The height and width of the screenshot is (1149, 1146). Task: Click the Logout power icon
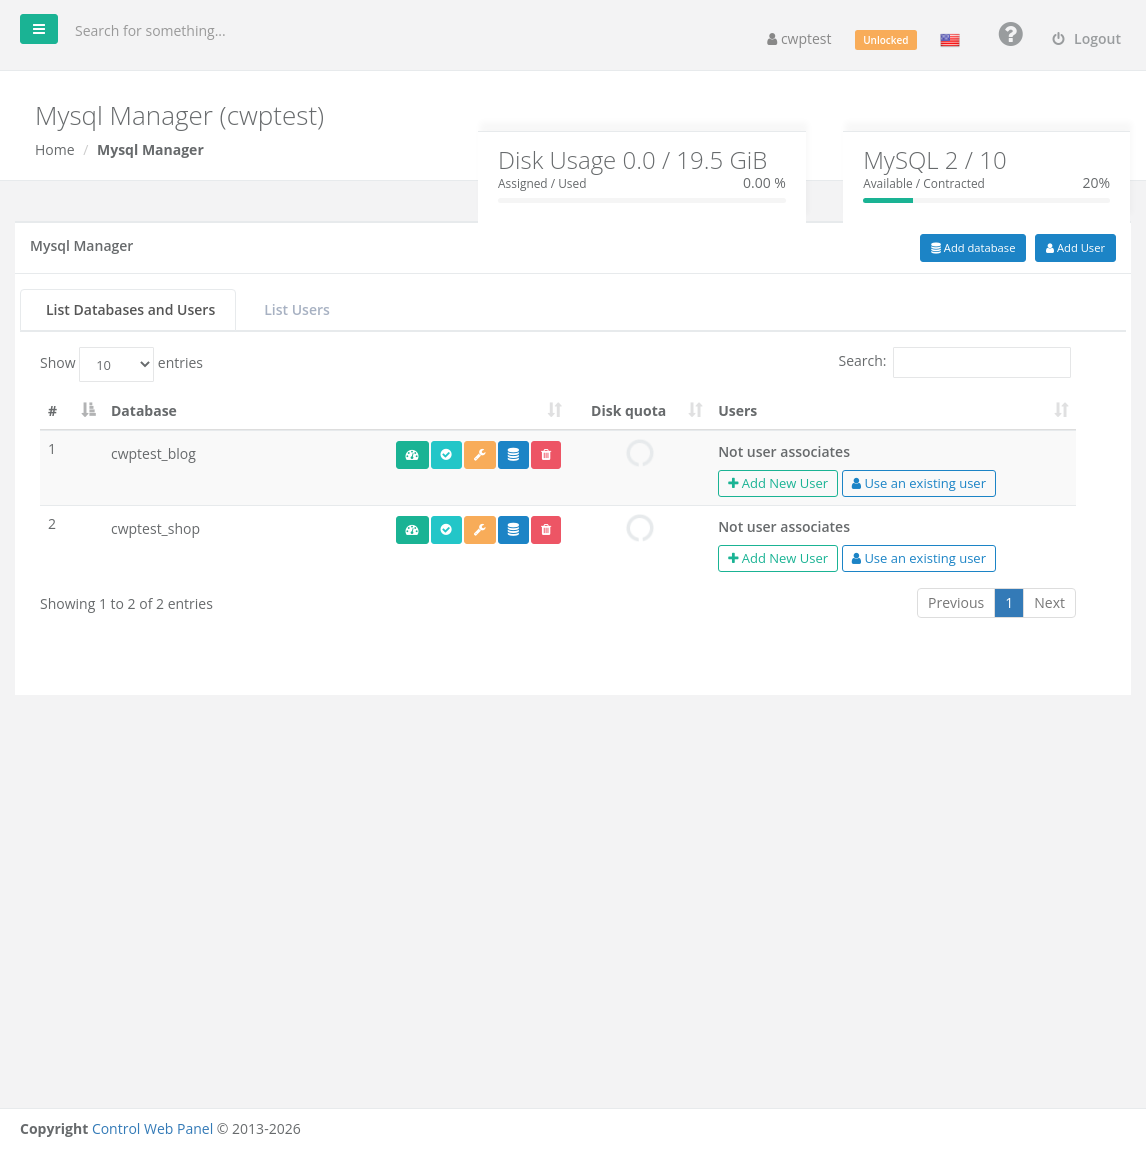click(x=1058, y=39)
